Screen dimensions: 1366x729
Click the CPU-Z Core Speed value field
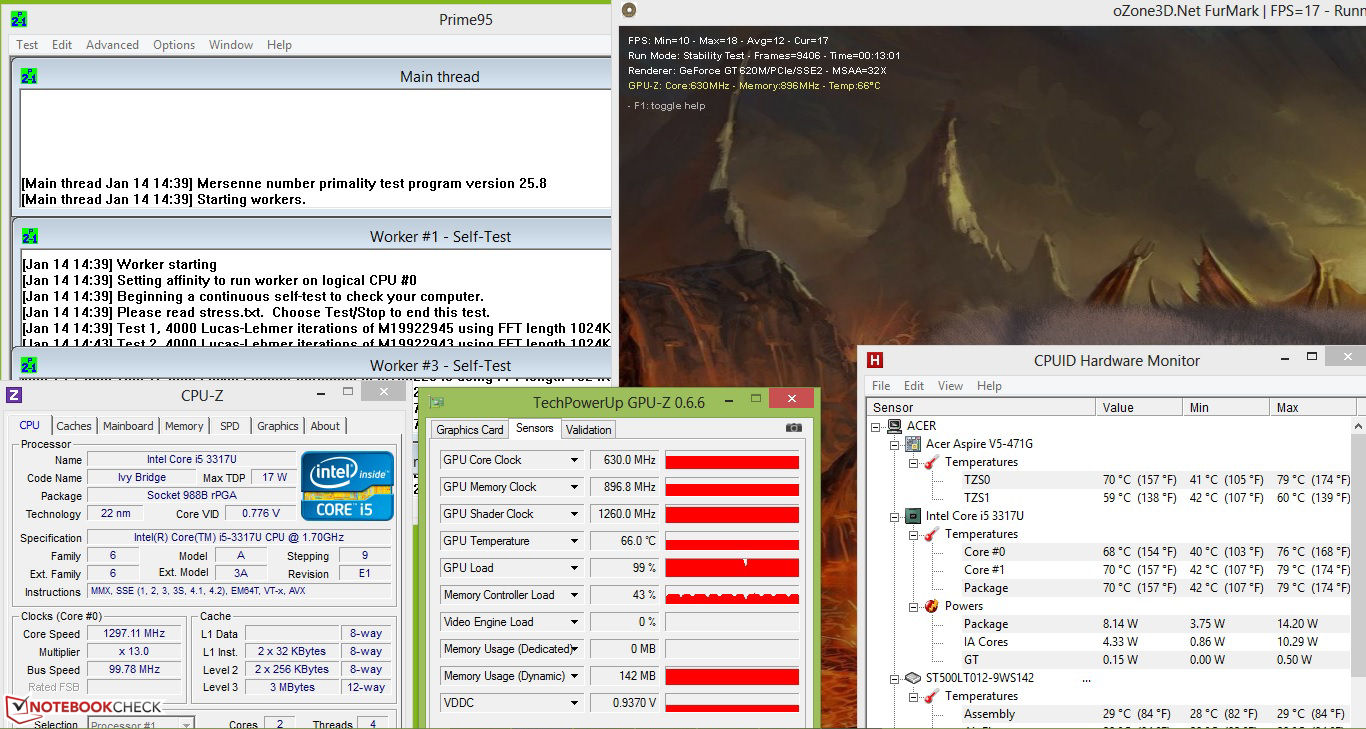pos(134,634)
